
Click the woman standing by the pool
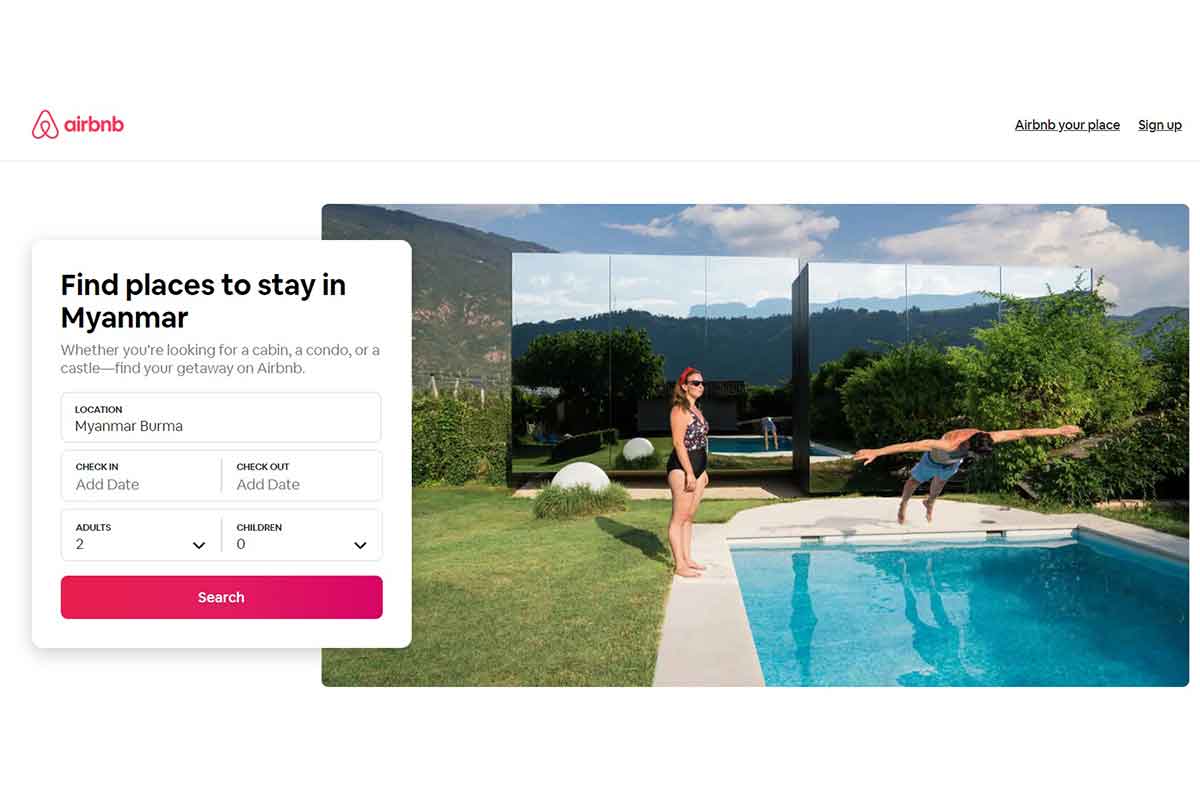click(688, 472)
